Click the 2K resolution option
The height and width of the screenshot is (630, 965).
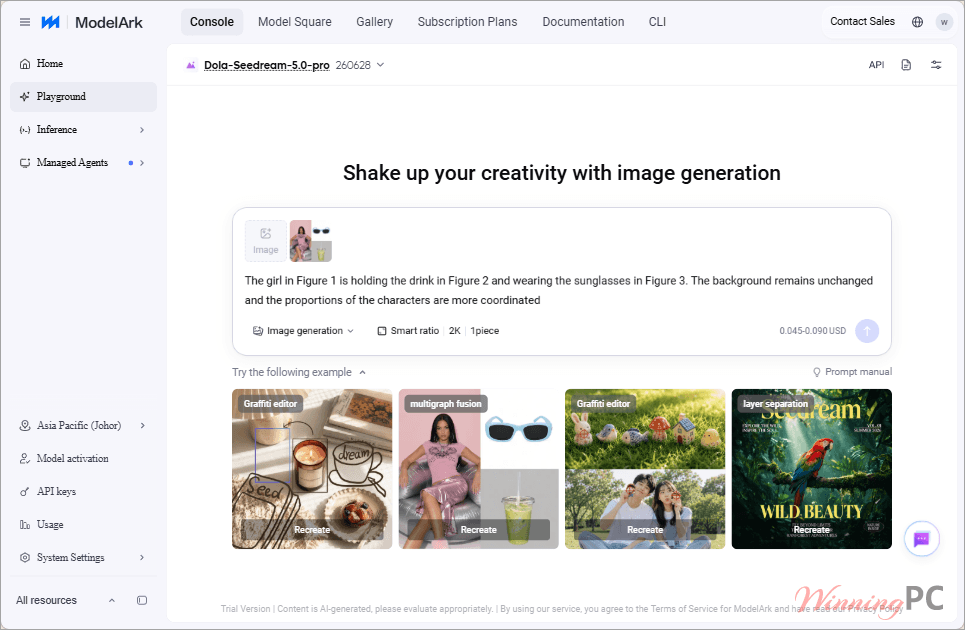click(455, 331)
